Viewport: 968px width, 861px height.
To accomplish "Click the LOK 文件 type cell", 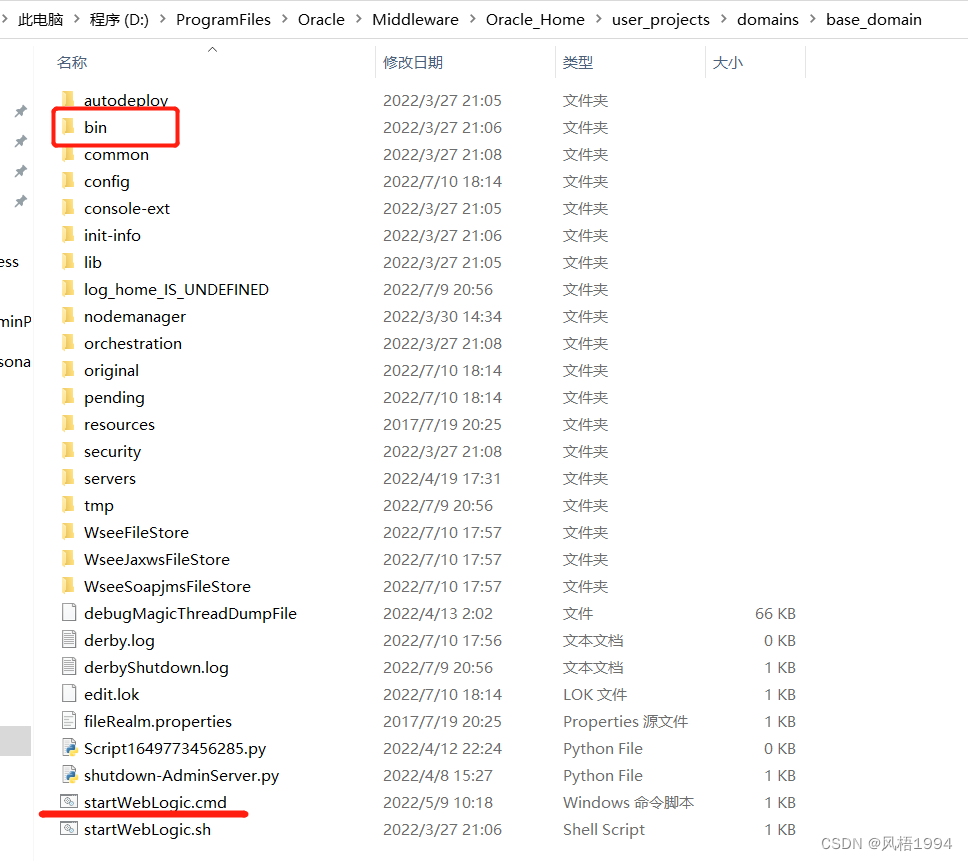I will [595, 694].
